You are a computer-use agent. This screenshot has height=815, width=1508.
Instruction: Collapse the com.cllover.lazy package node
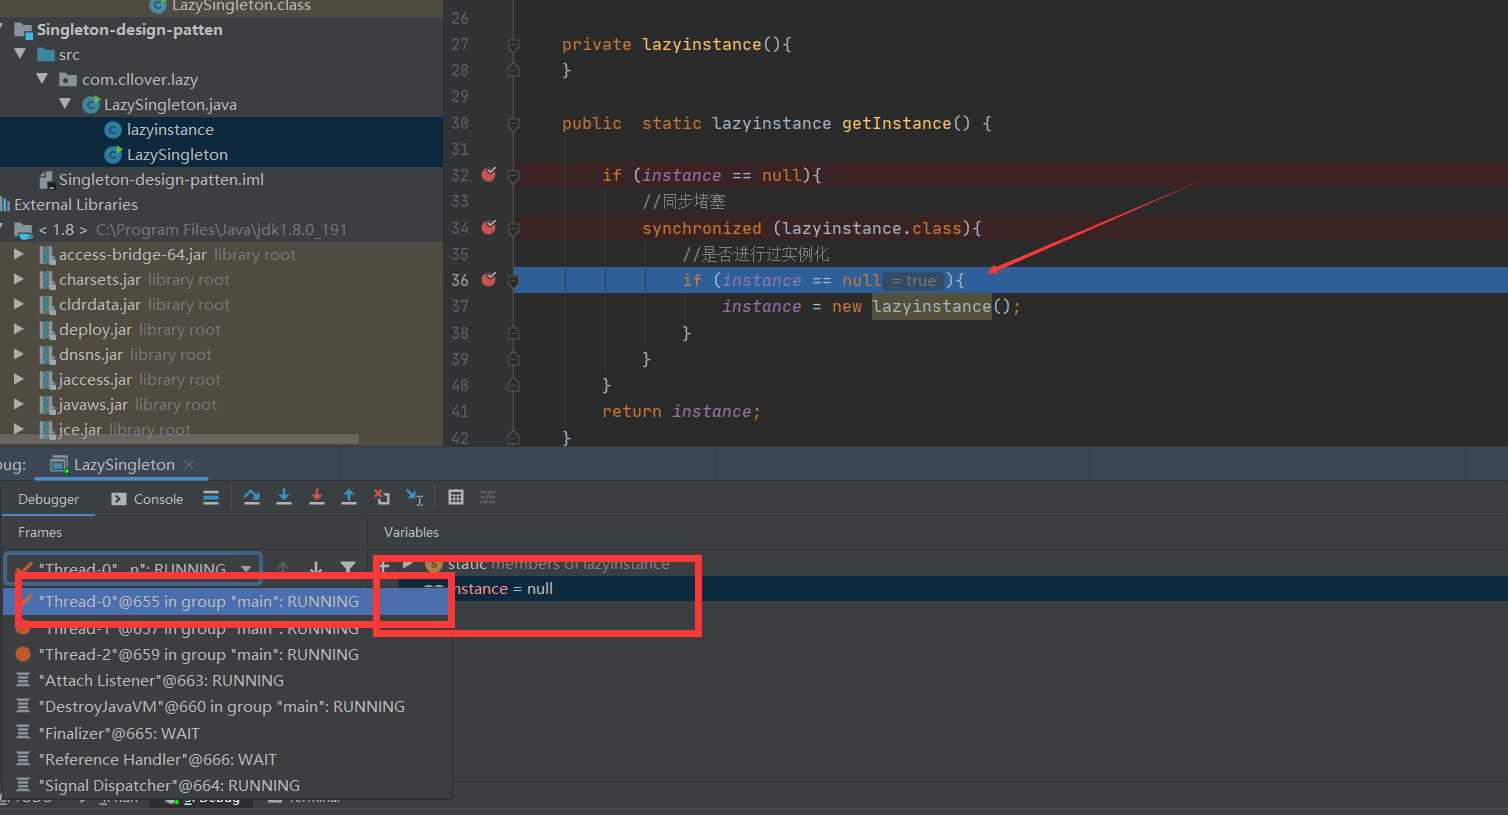click(x=42, y=79)
